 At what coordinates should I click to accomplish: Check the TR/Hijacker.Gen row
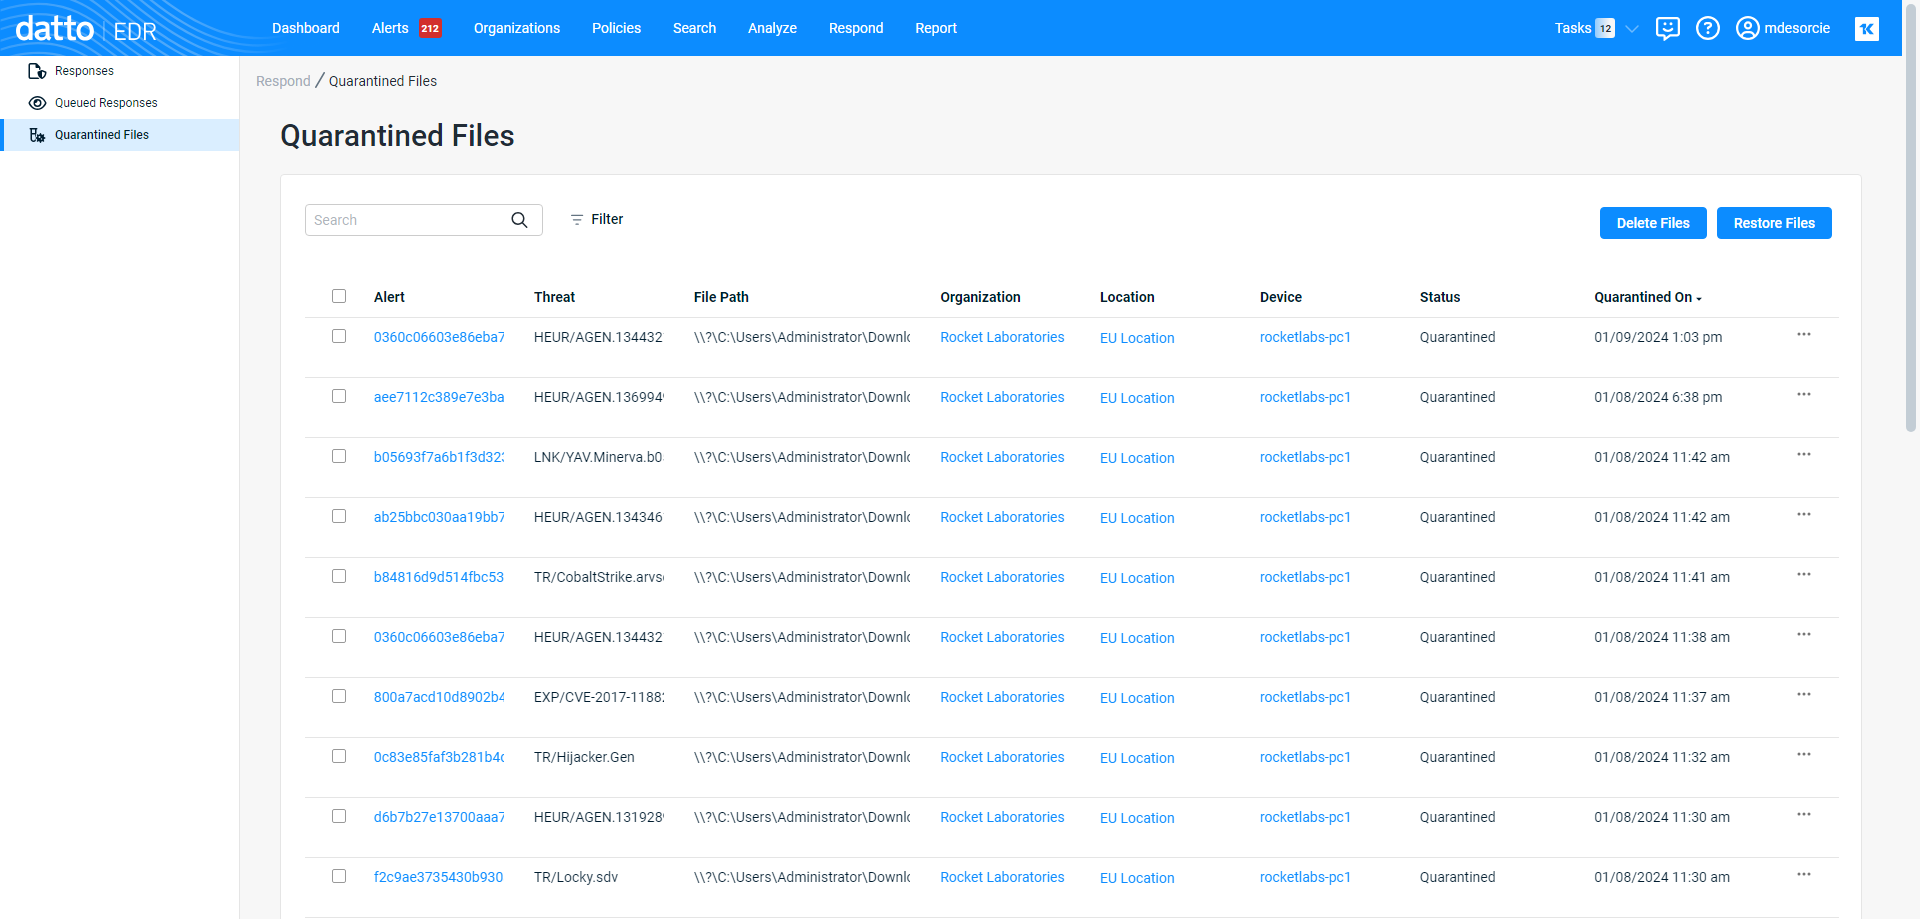pyautogui.click(x=339, y=756)
